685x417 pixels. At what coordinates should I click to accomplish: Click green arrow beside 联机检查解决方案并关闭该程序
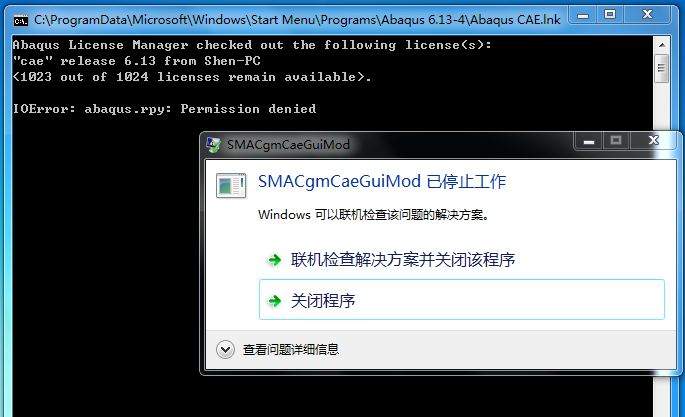(x=274, y=260)
